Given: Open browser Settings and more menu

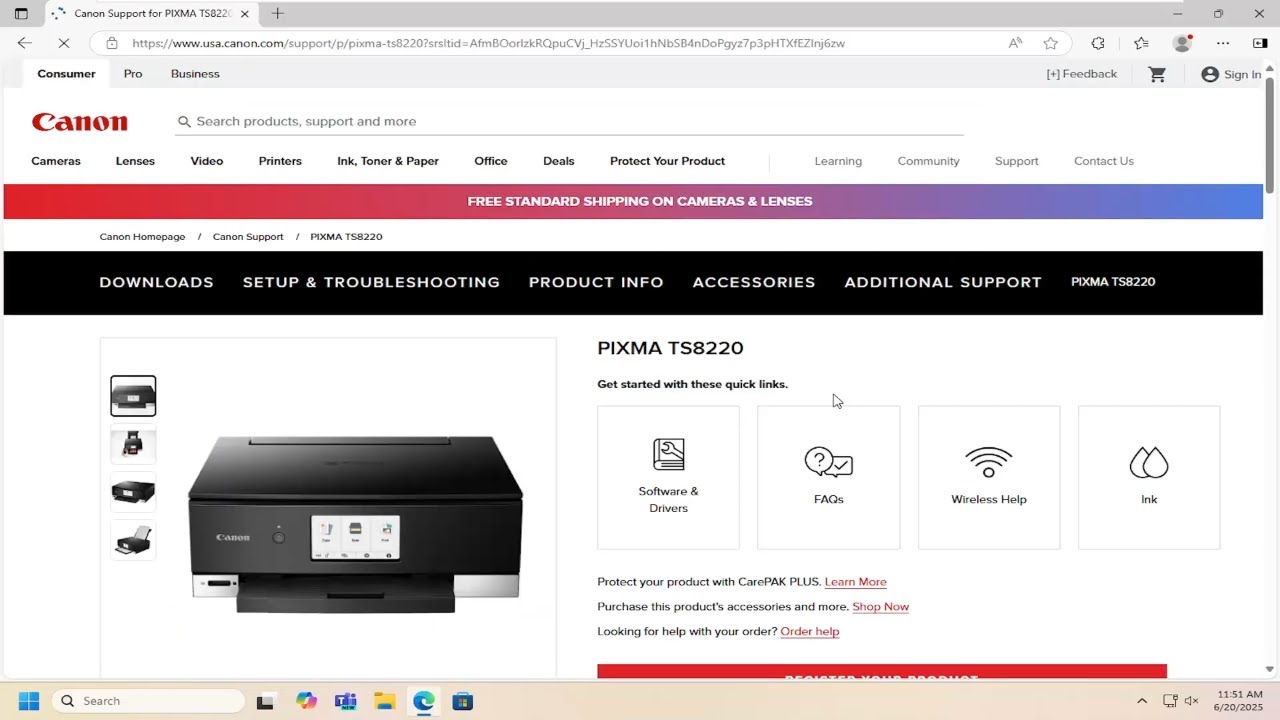Looking at the screenshot, I should point(1223,43).
